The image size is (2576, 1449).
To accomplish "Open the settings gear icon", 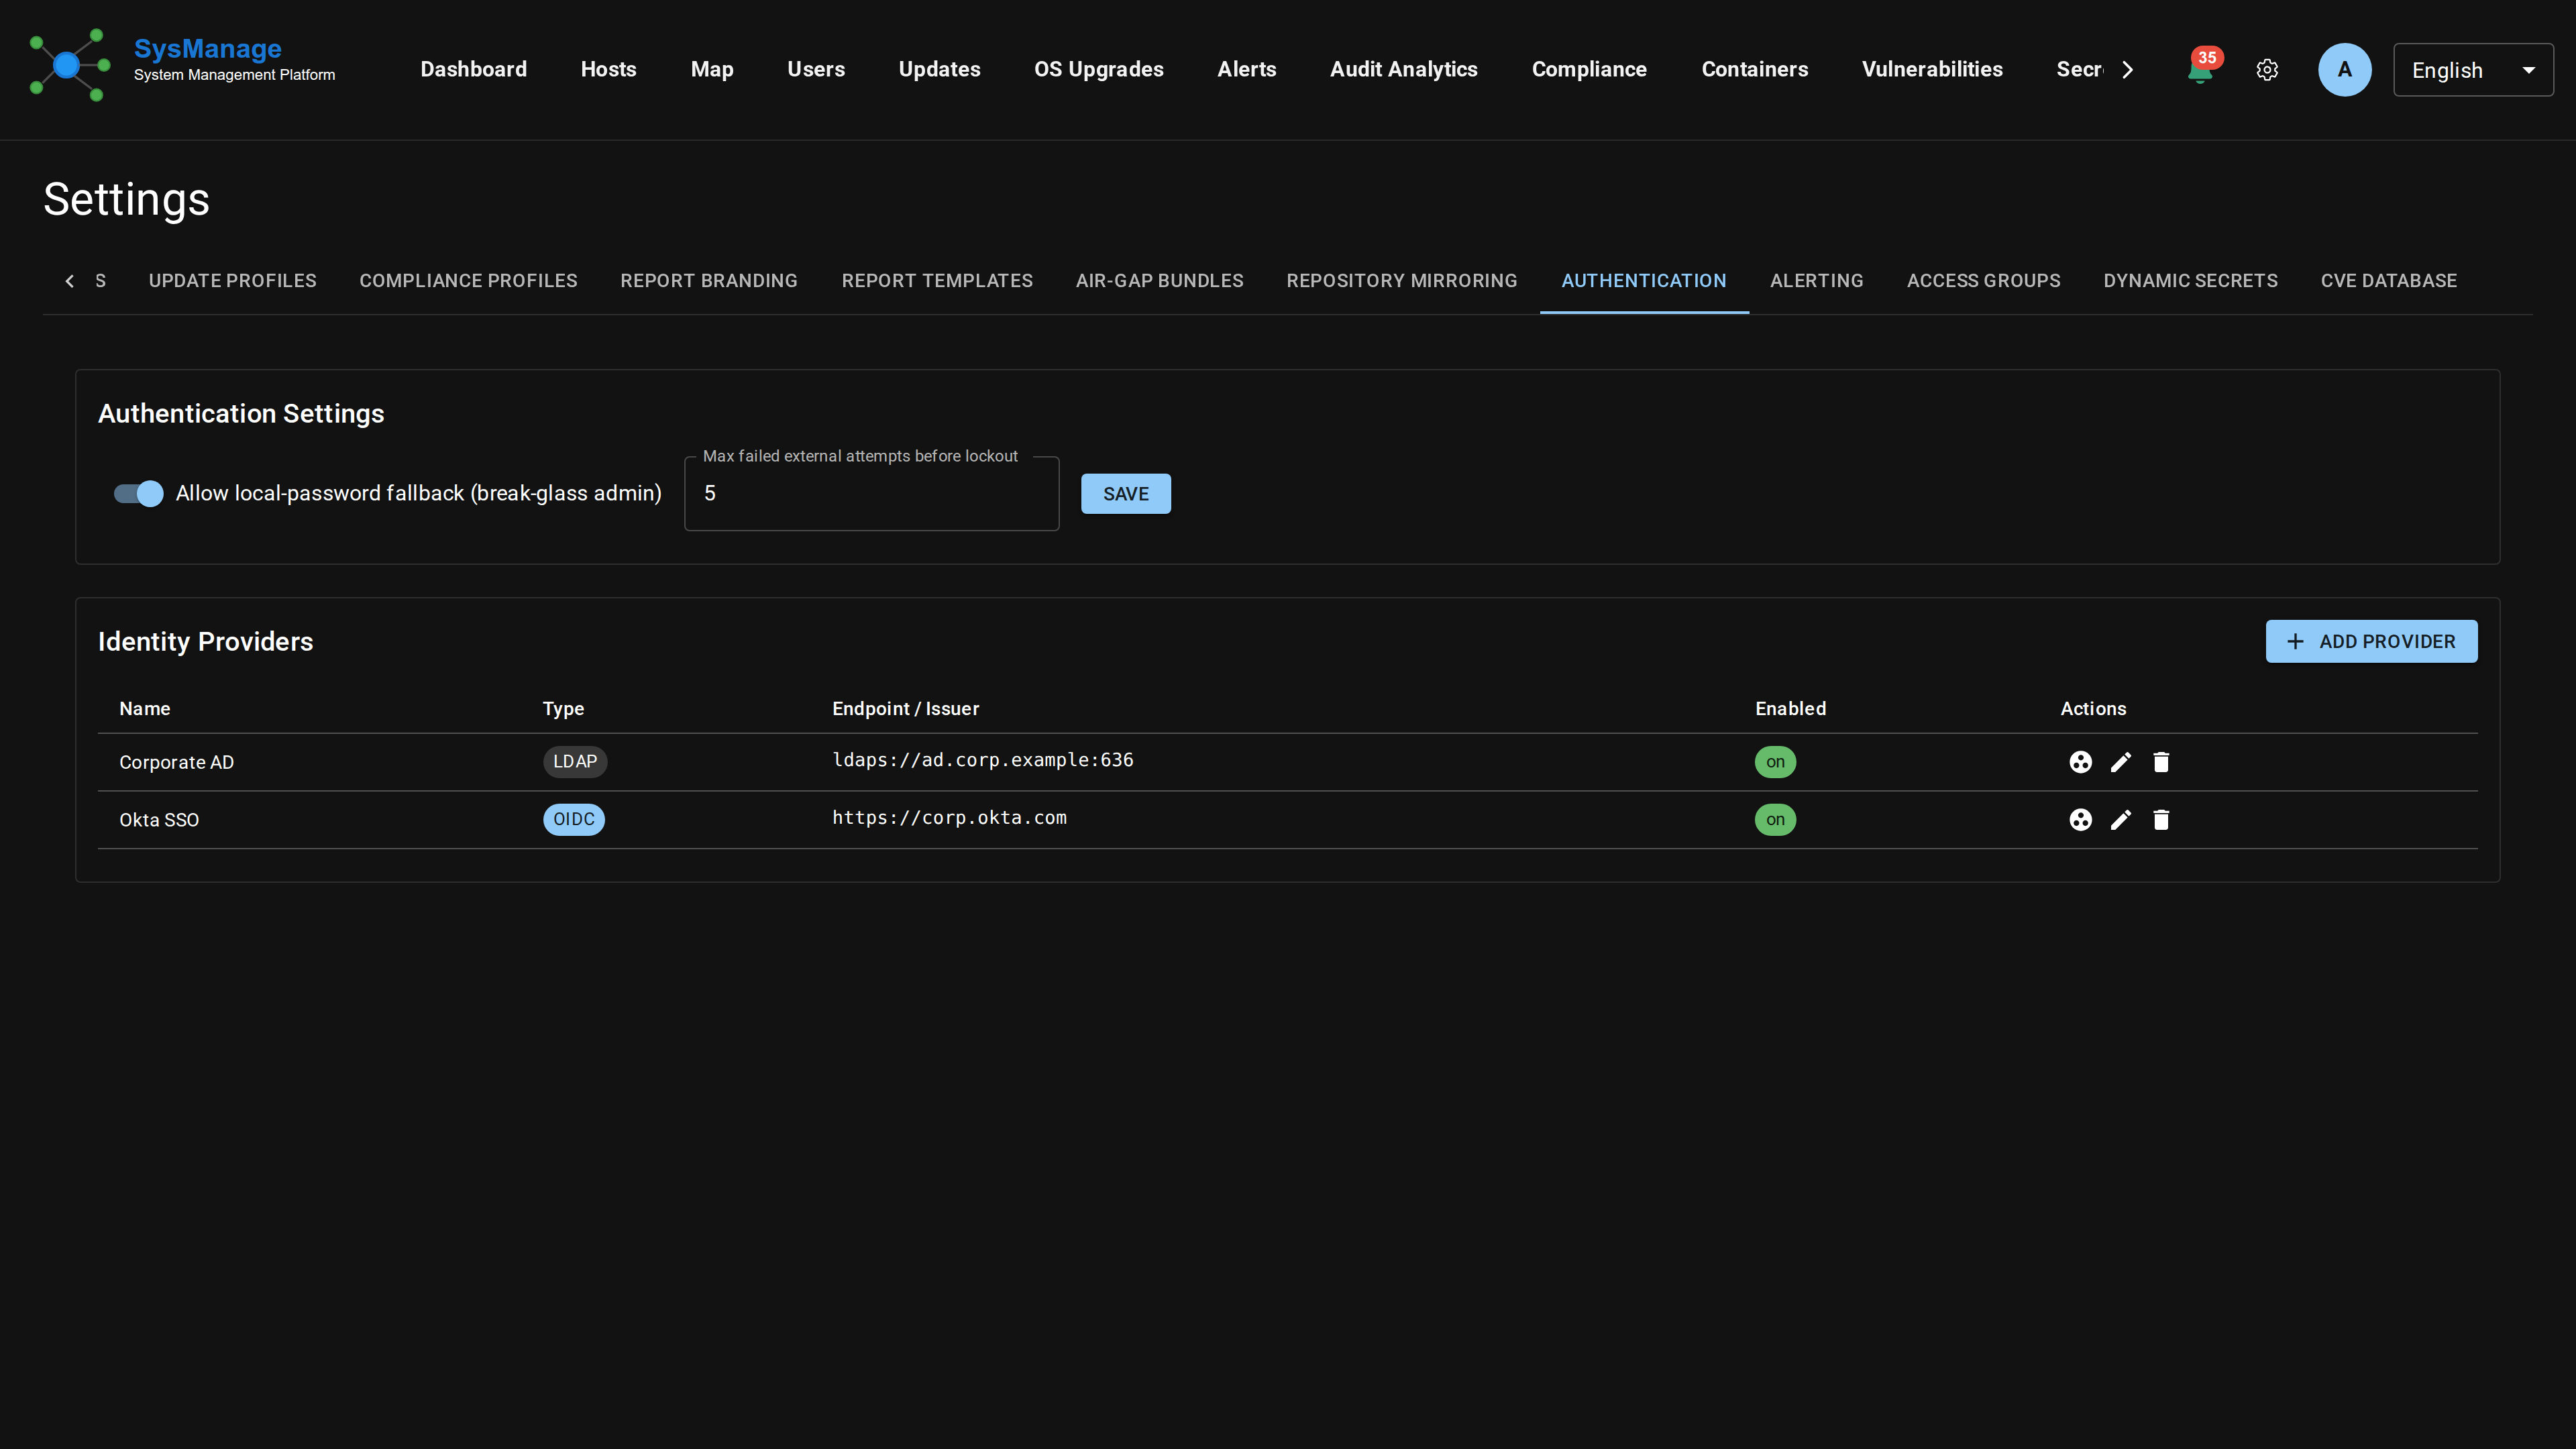I will (x=2267, y=70).
